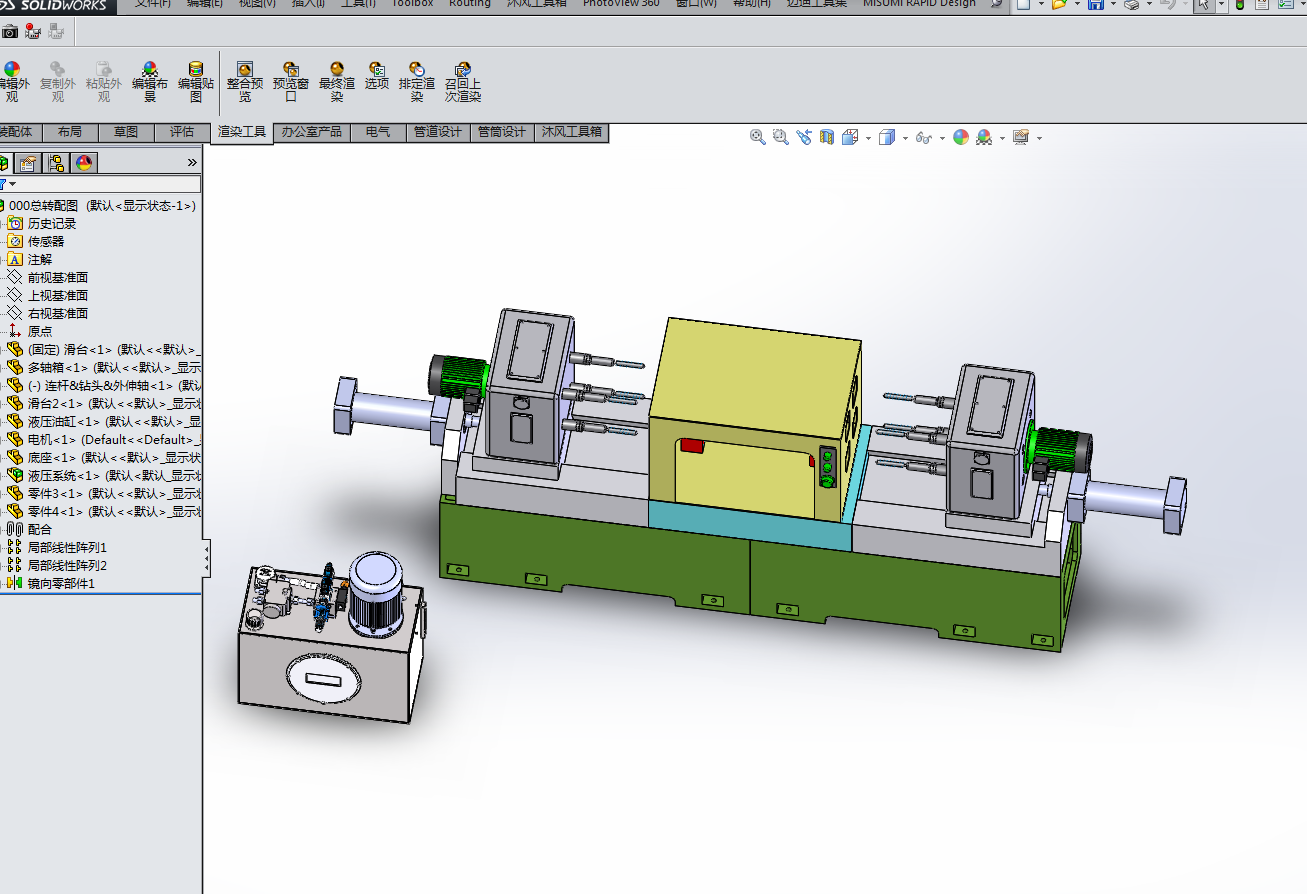
Task: Switch to the 管道设计 tab
Action: point(438,132)
